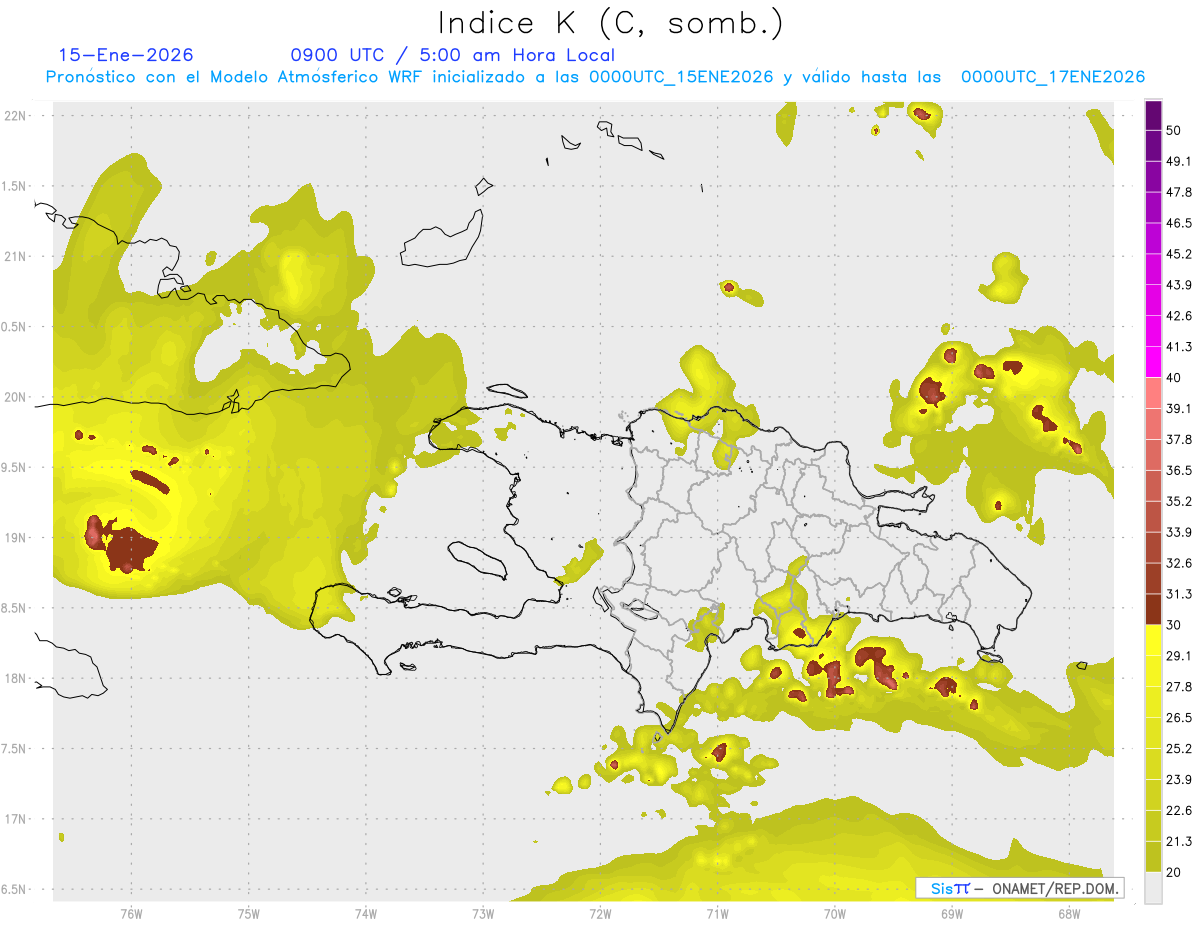
Task: Click the '71W' longitude label
Action: pos(717,914)
